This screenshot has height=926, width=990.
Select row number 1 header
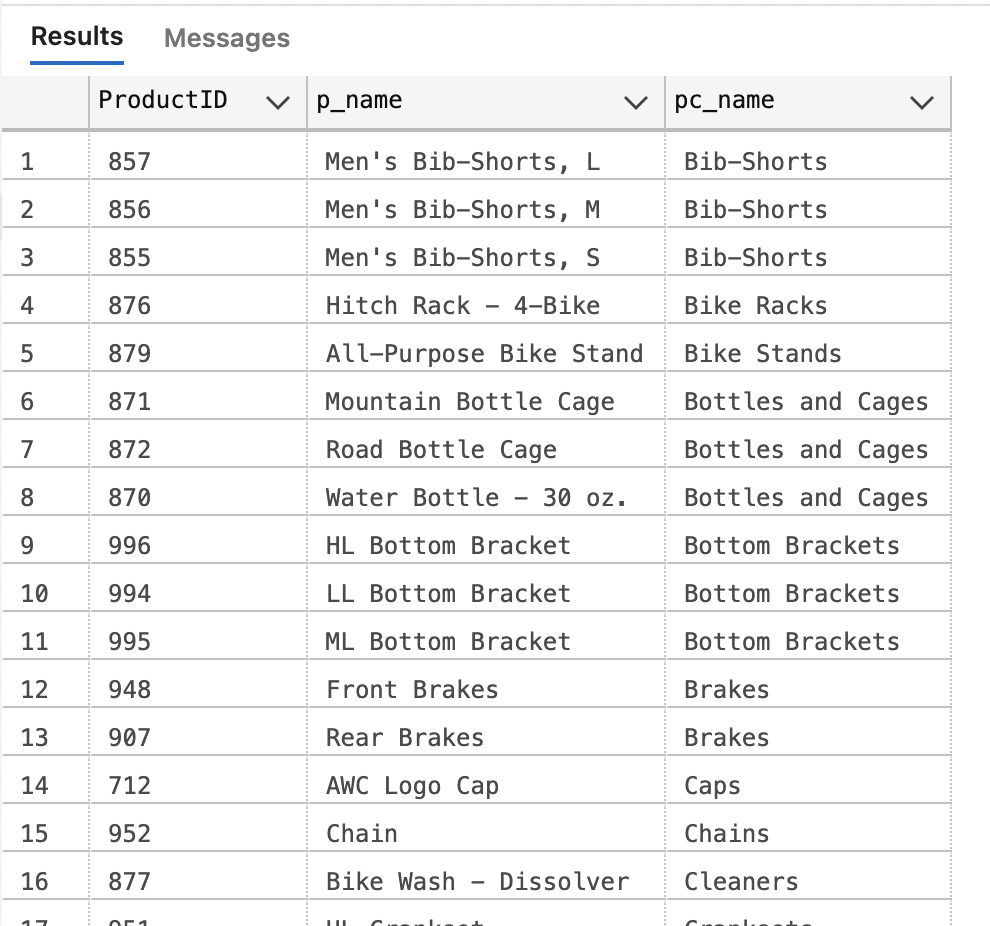(x=45, y=162)
